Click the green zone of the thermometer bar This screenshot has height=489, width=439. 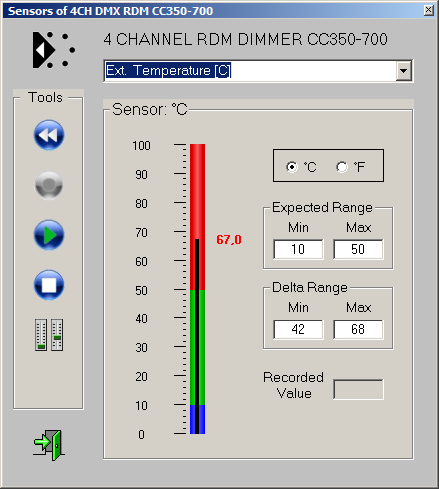click(197, 347)
